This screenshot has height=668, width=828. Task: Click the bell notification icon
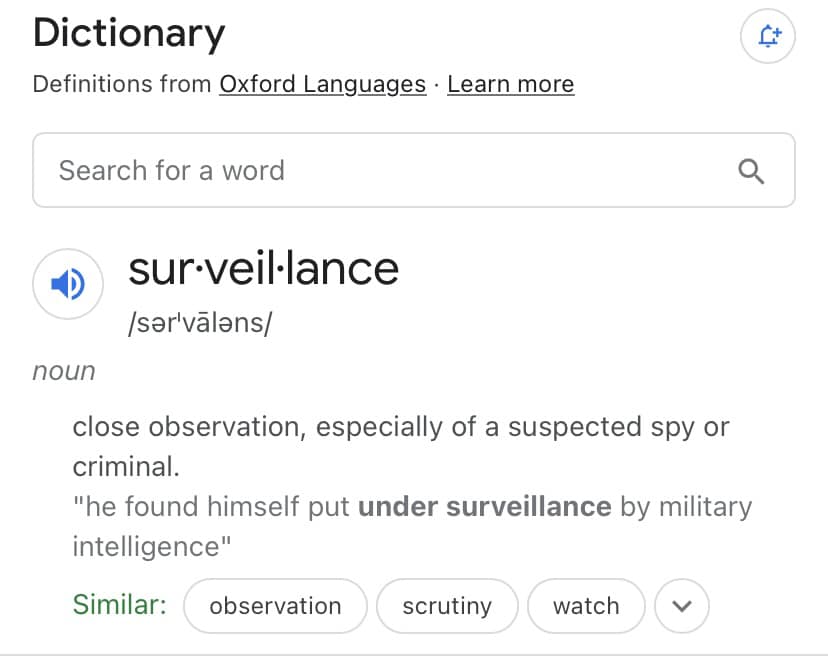(767, 37)
